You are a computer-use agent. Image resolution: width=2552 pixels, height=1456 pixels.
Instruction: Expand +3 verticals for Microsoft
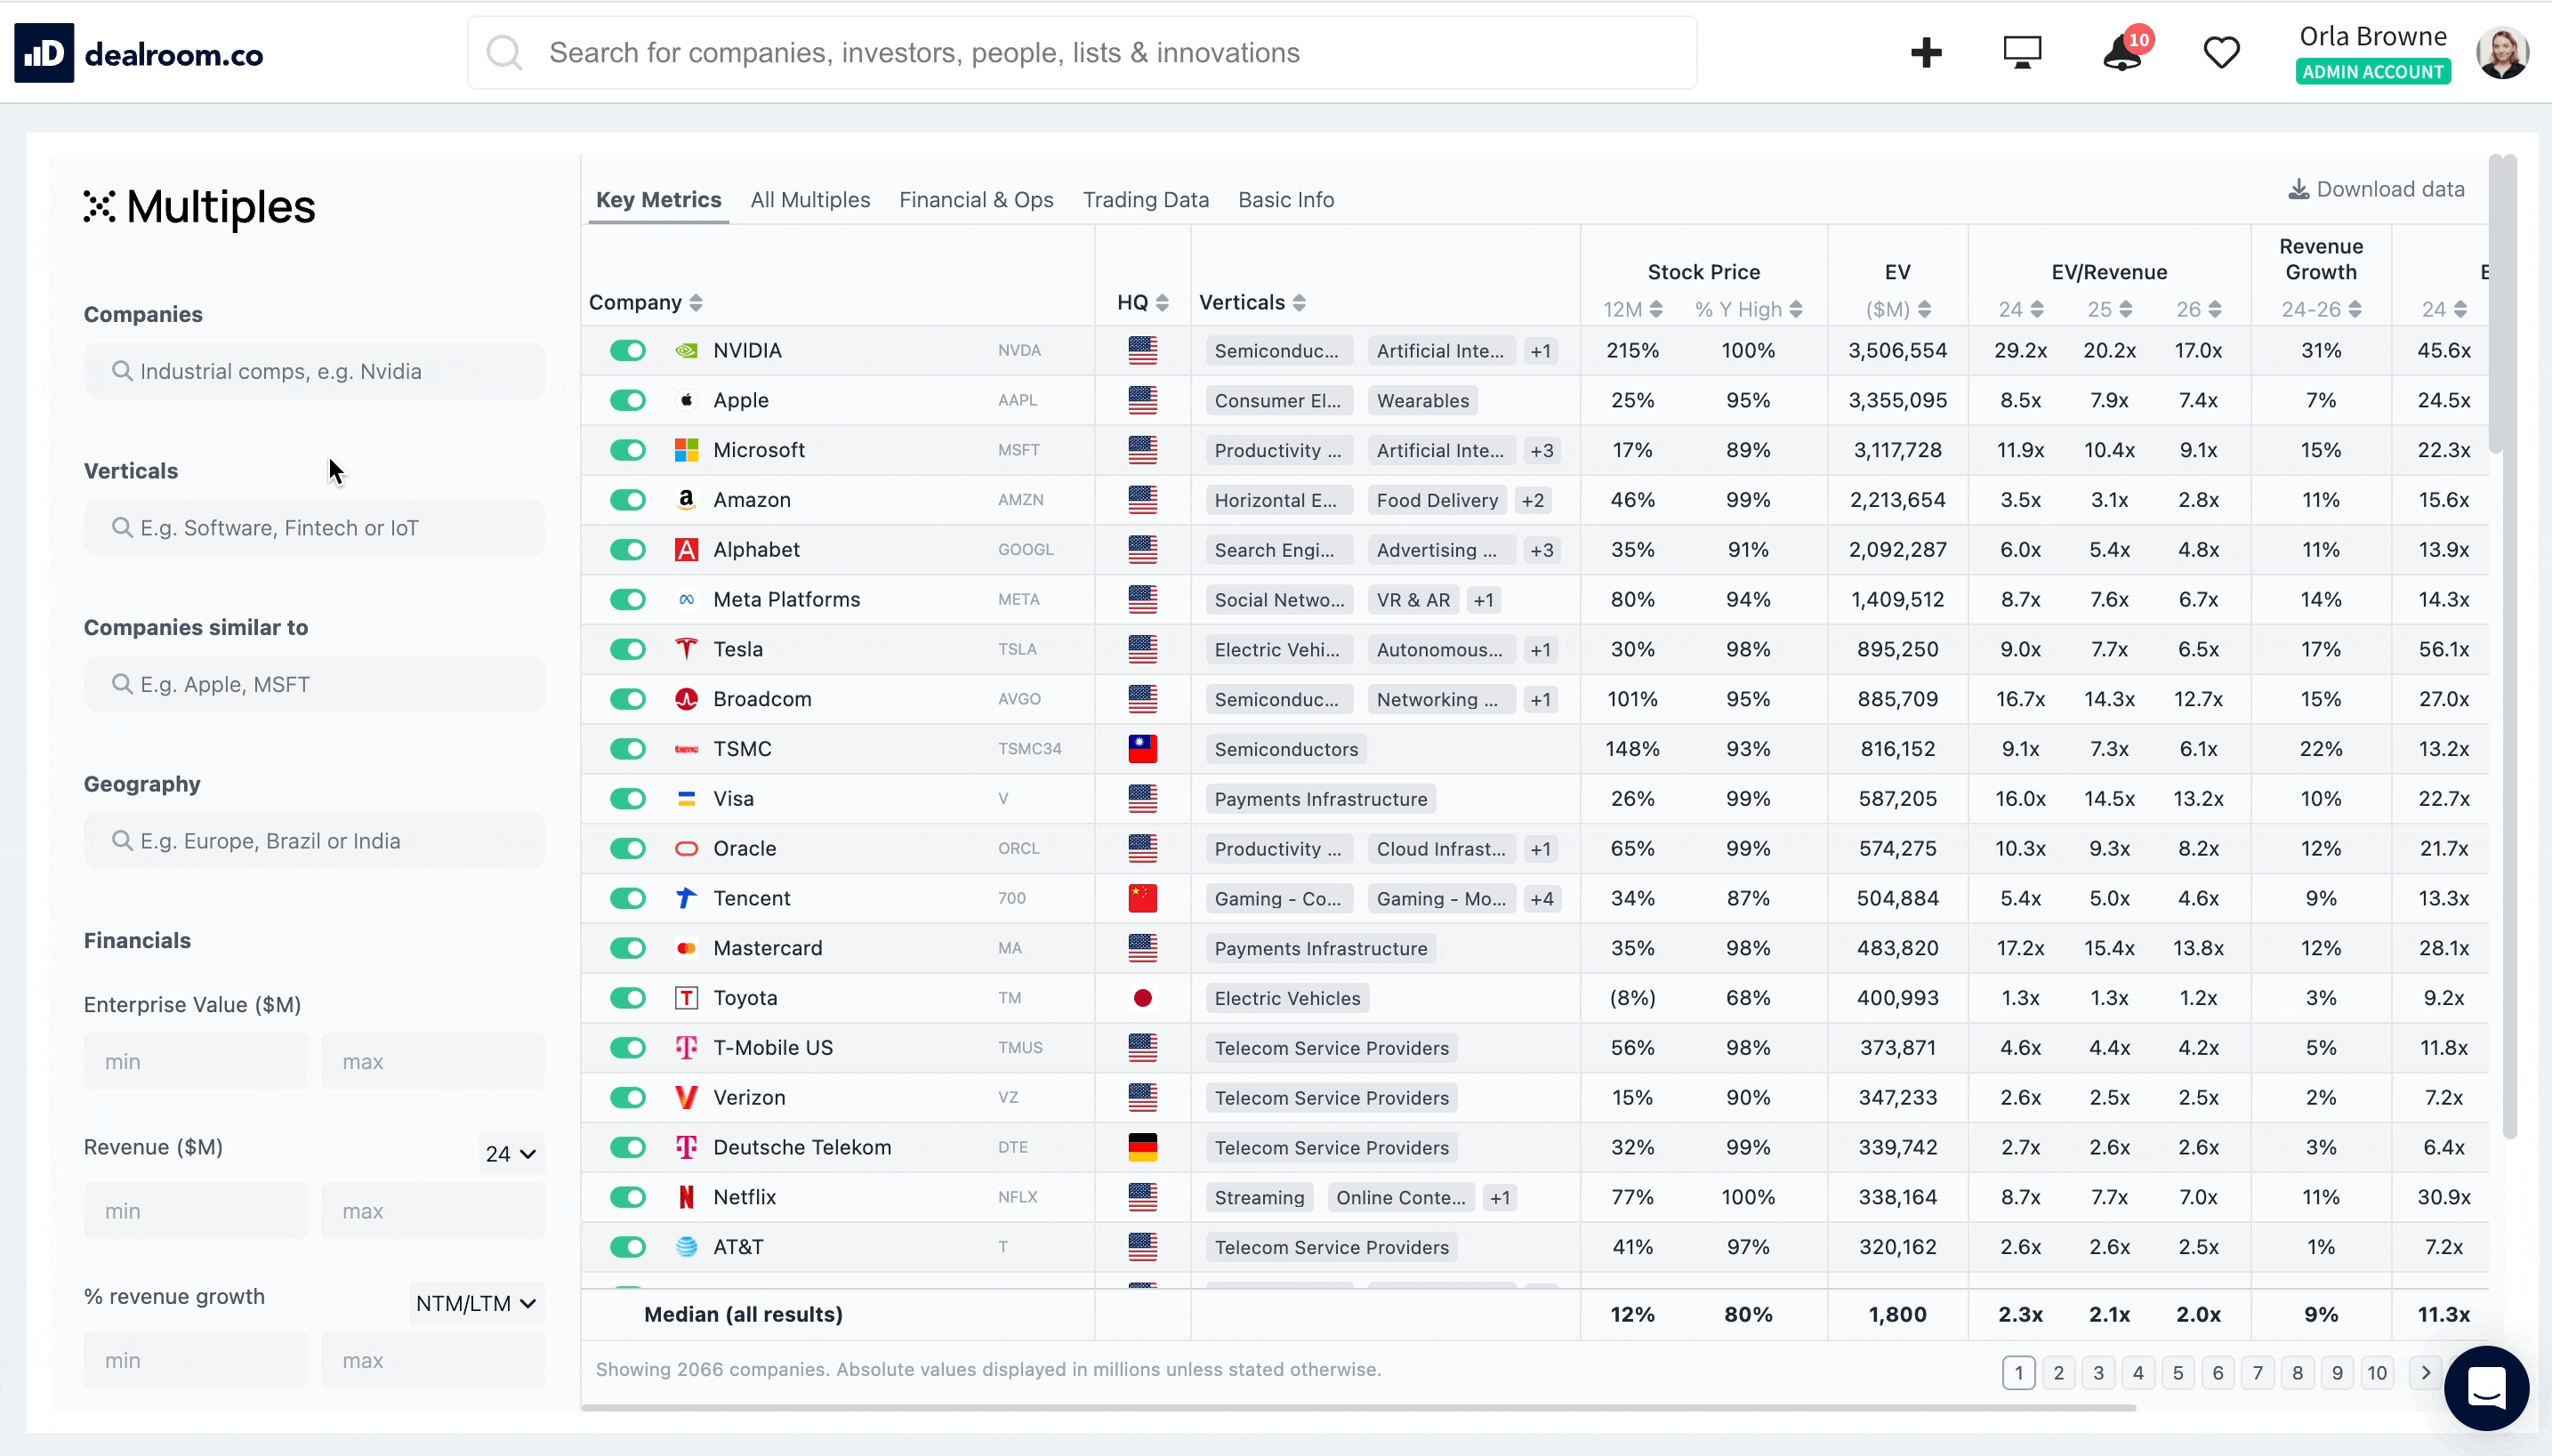[1541, 450]
